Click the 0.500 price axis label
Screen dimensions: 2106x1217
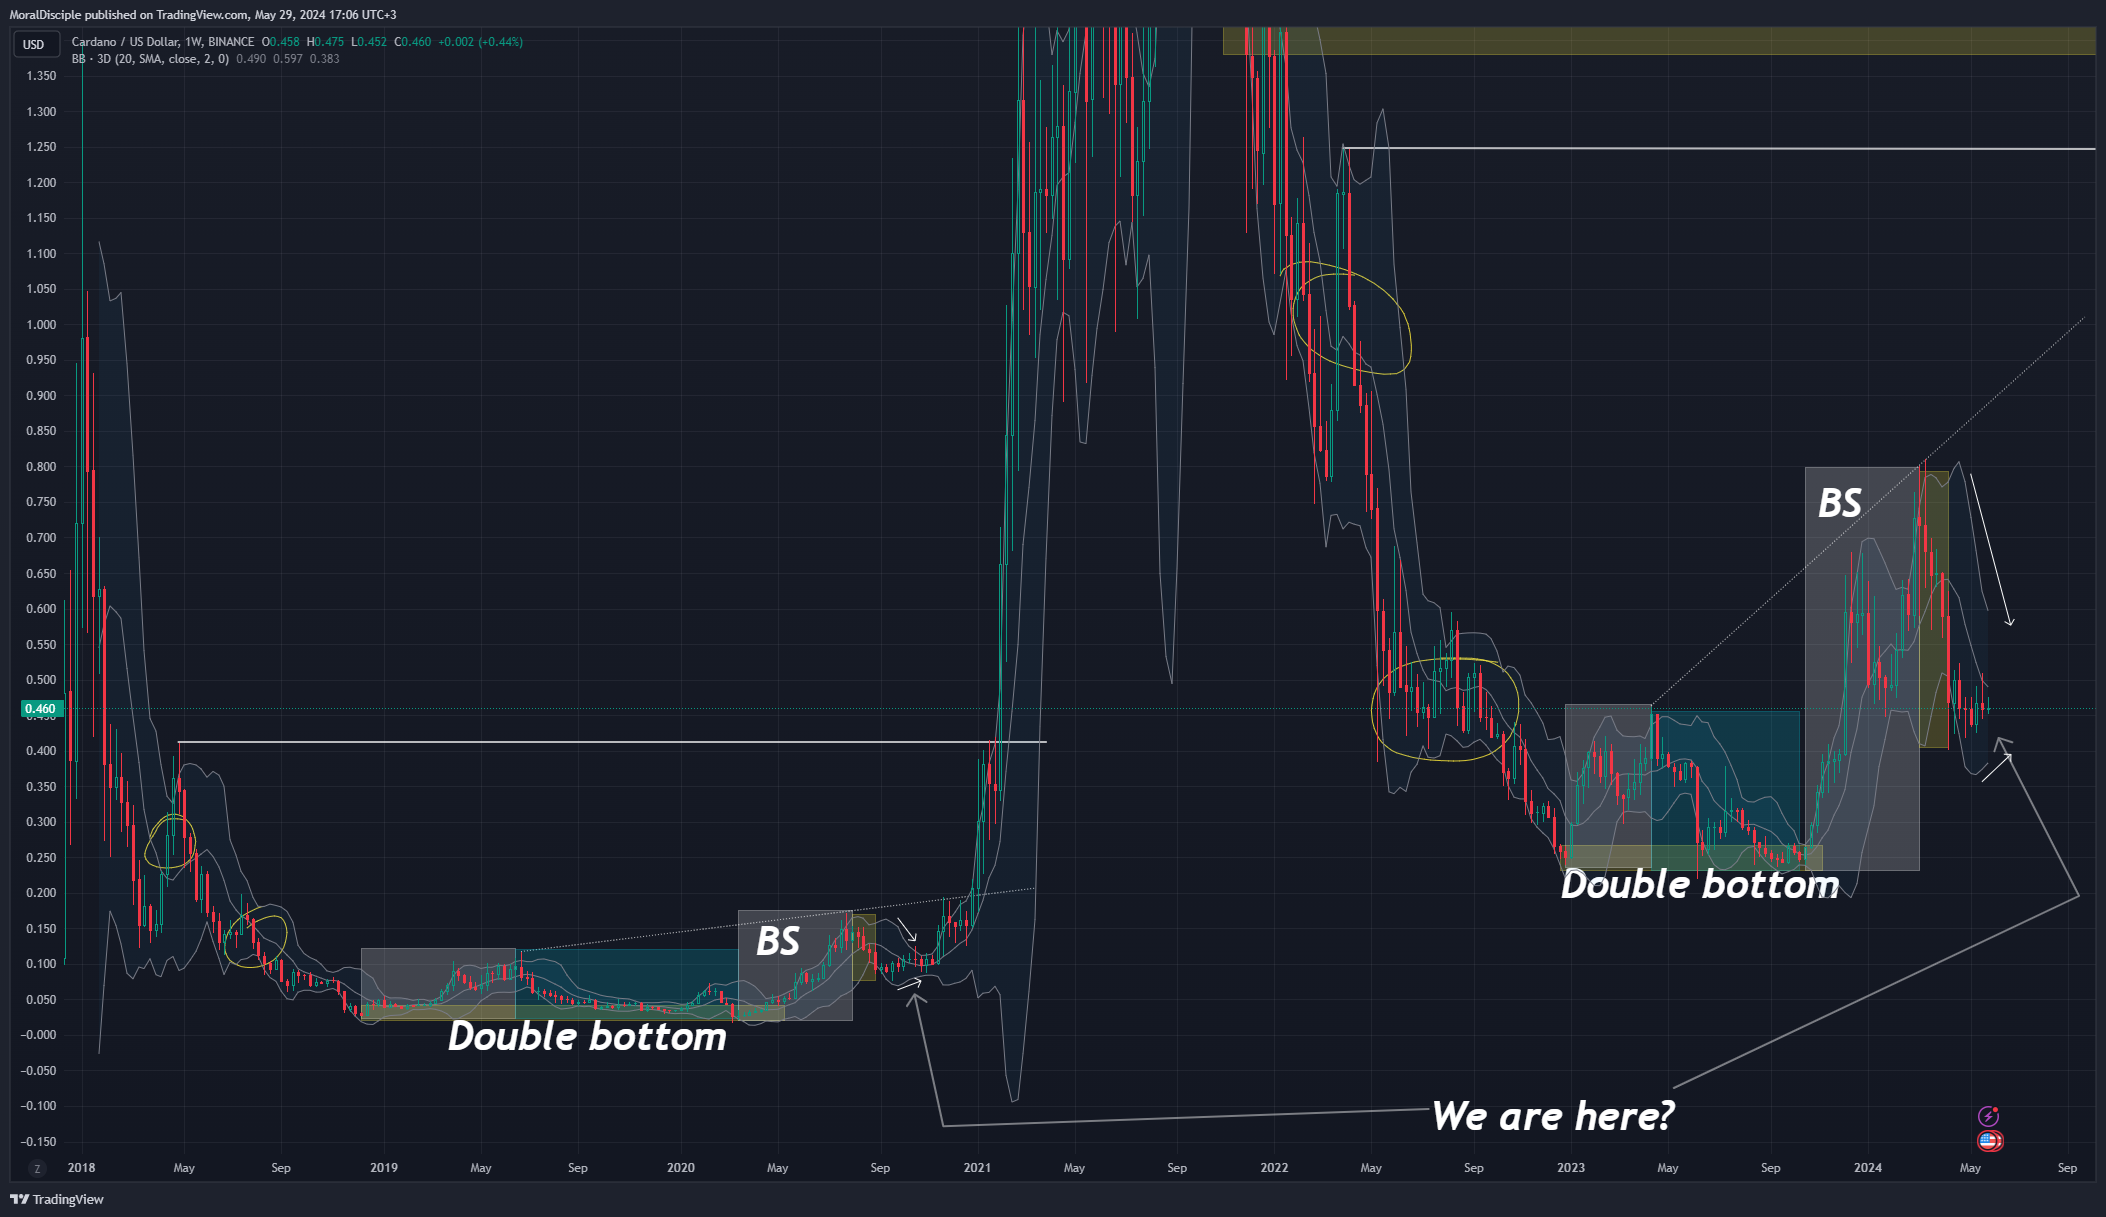coord(41,680)
